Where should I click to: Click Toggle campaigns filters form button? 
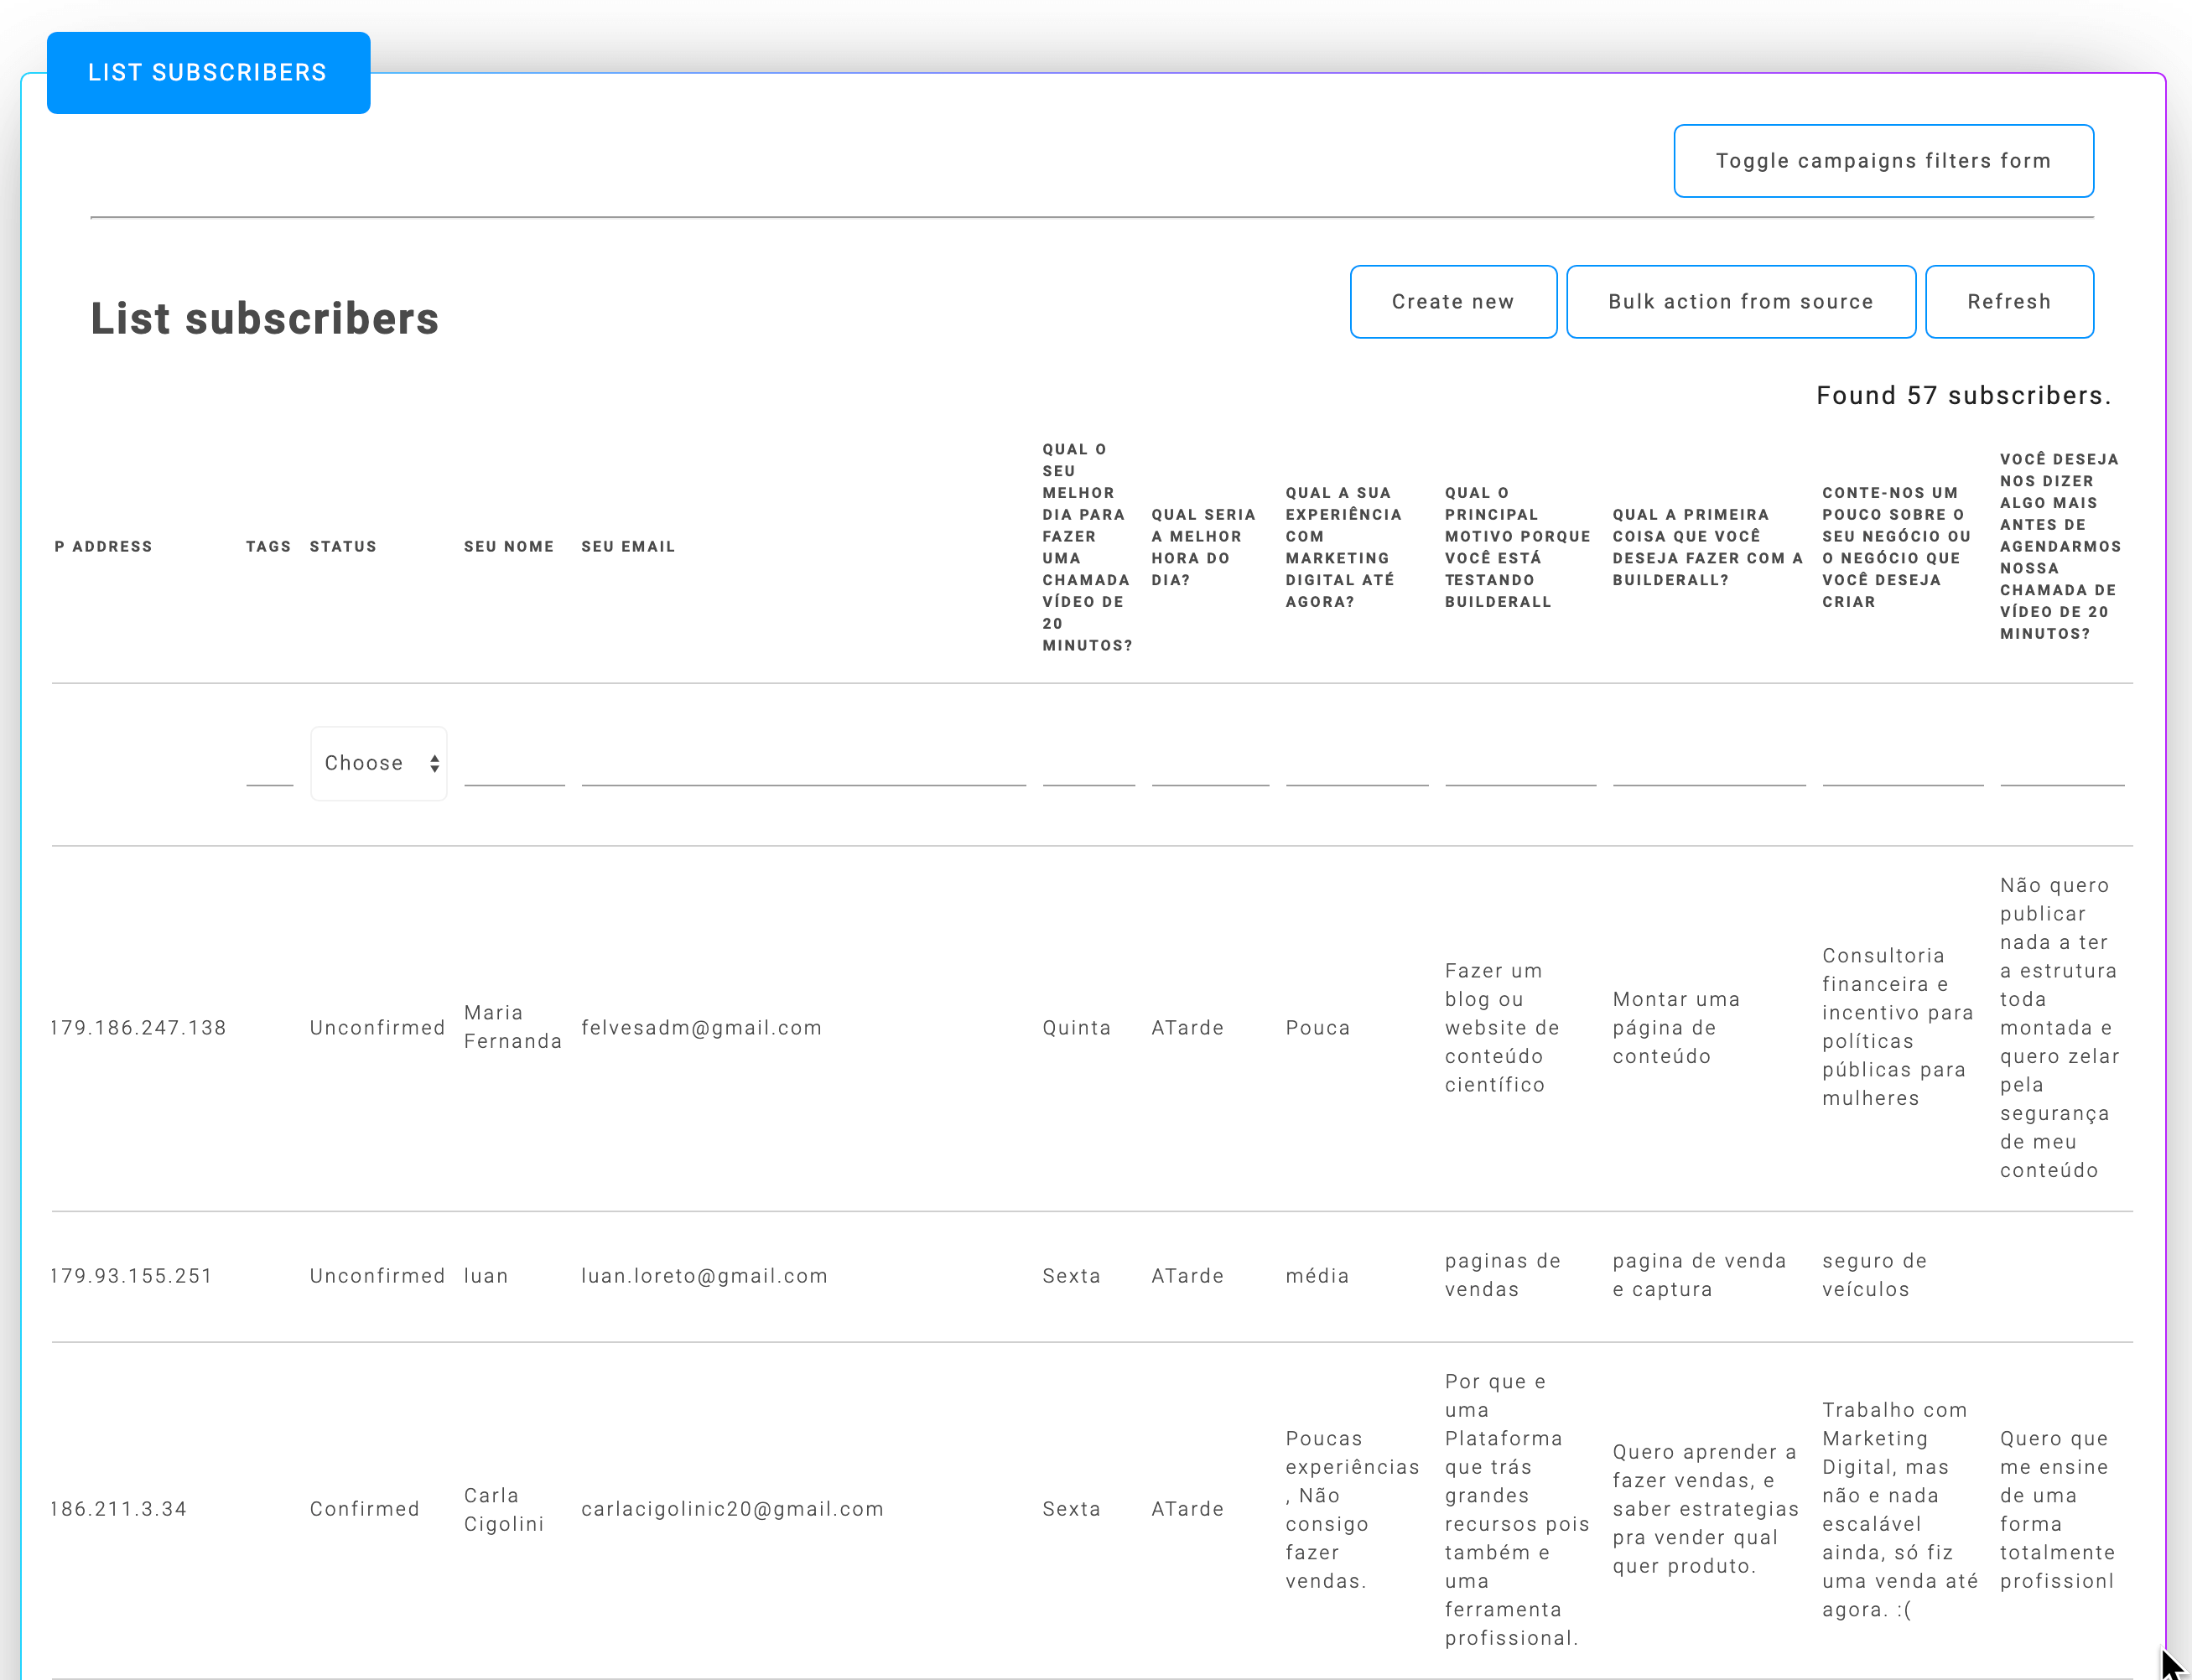(1883, 161)
